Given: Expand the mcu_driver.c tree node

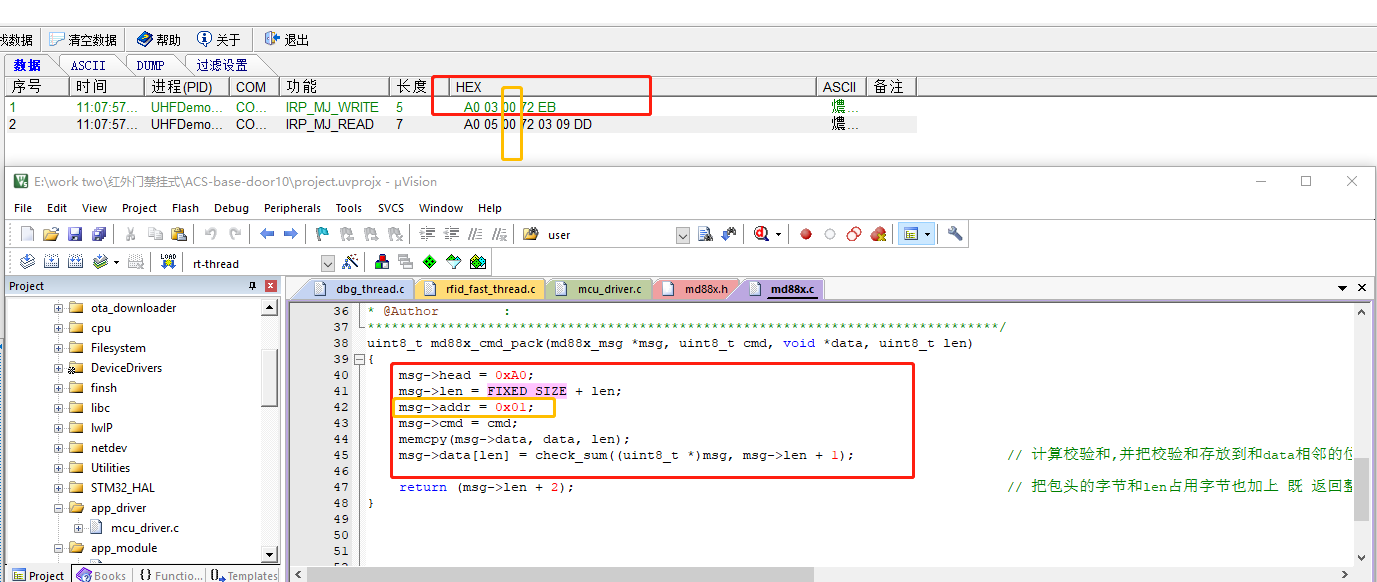Looking at the screenshot, I should [x=78, y=528].
